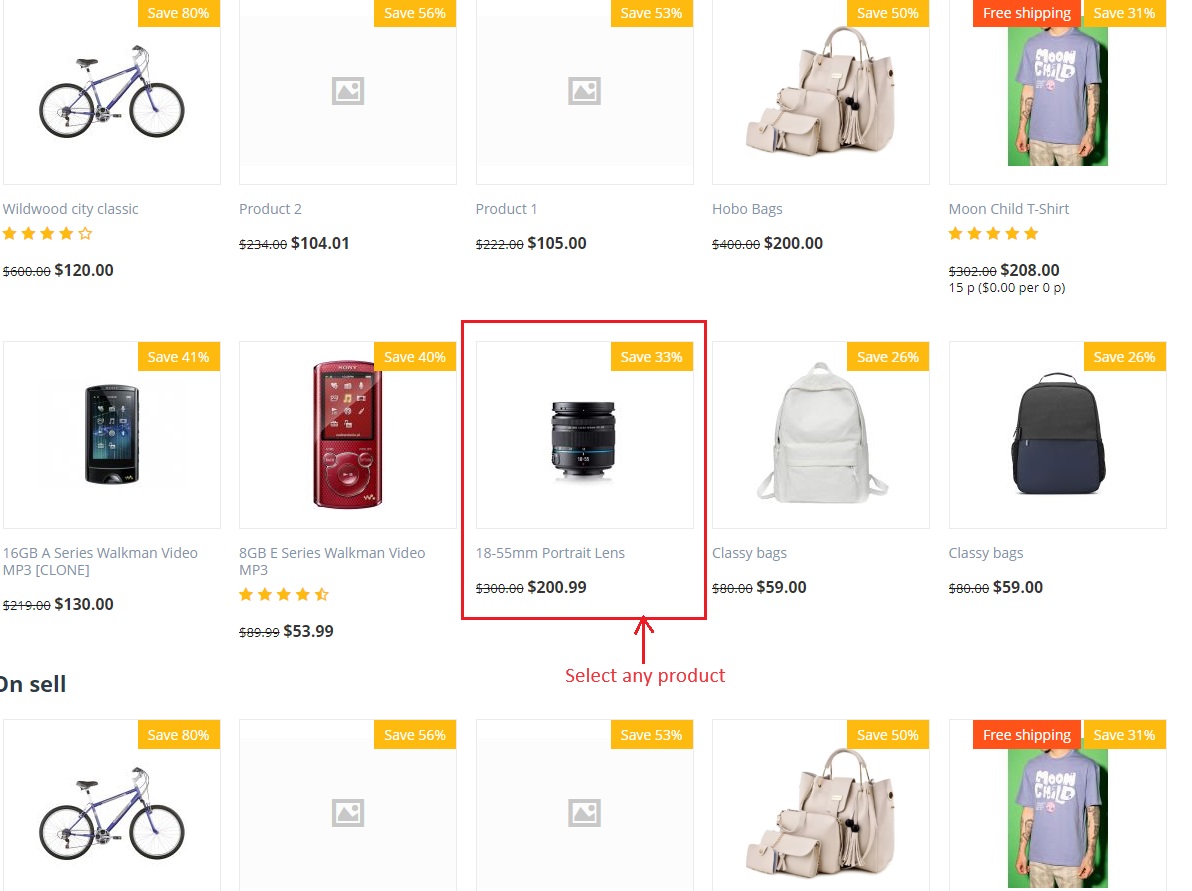The width and height of the screenshot is (1192, 891).
Task: Open 16GB A Series Walkman Video MP3 [CLONE] link
Action: click(x=100, y=561)
